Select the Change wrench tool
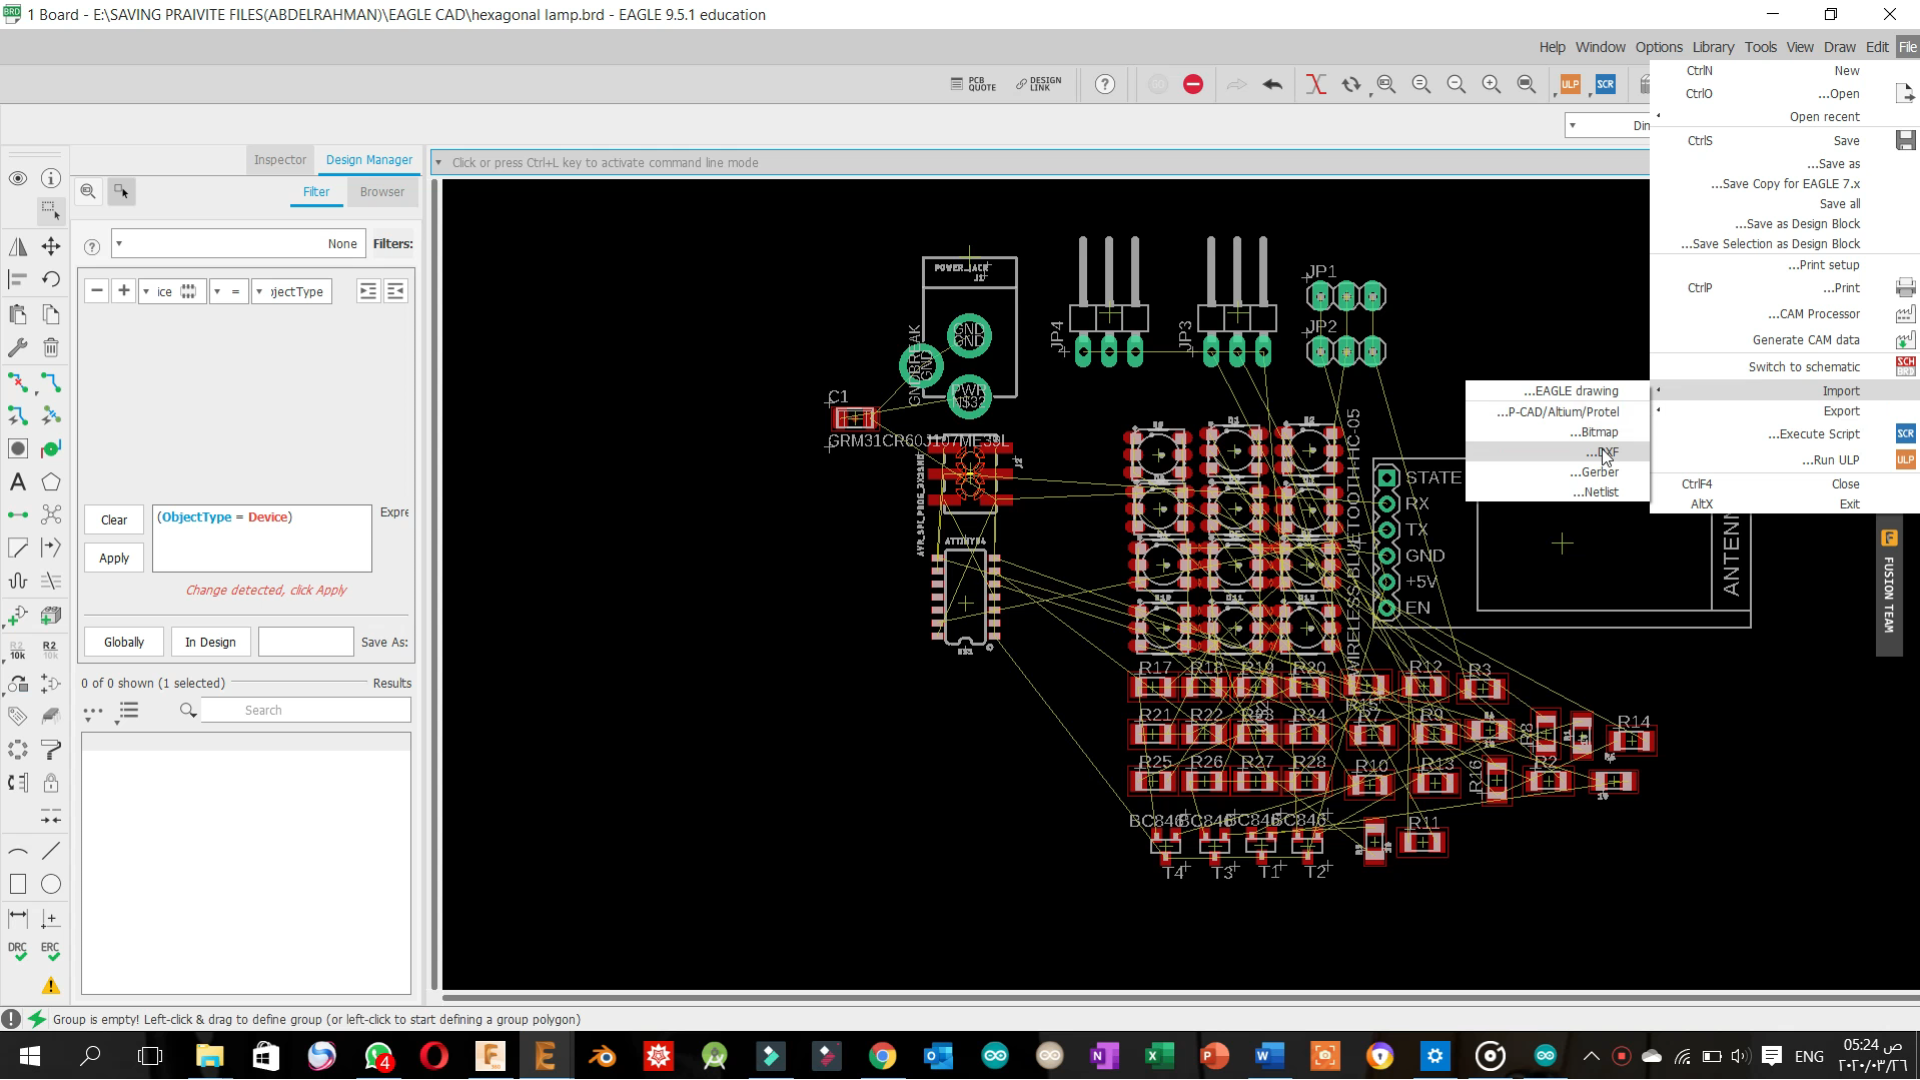Viewport: 1920px width, 1080px height. coord(18,347)
